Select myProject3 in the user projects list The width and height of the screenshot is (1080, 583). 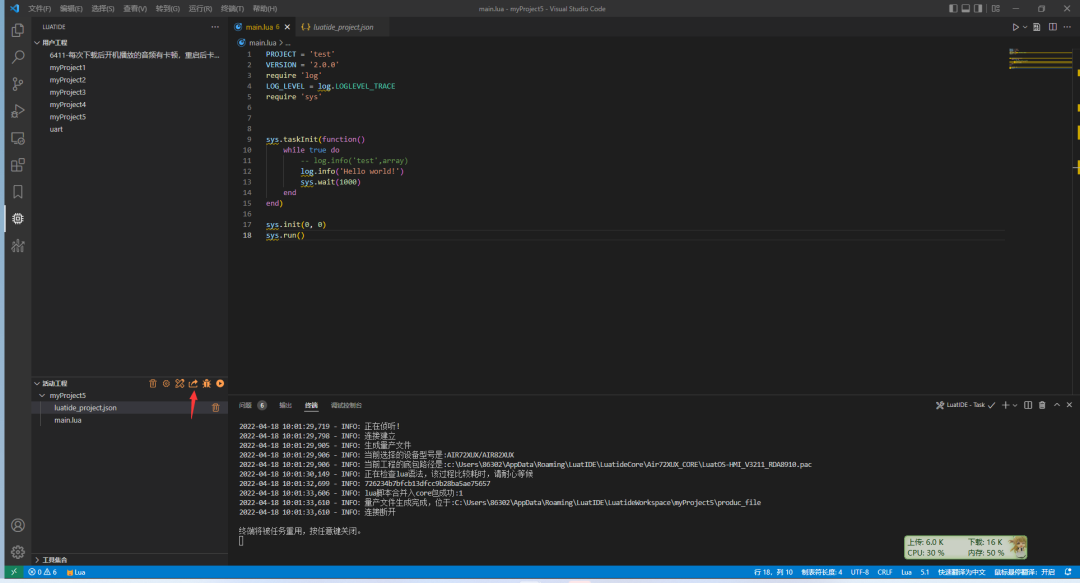click(68, 92)
